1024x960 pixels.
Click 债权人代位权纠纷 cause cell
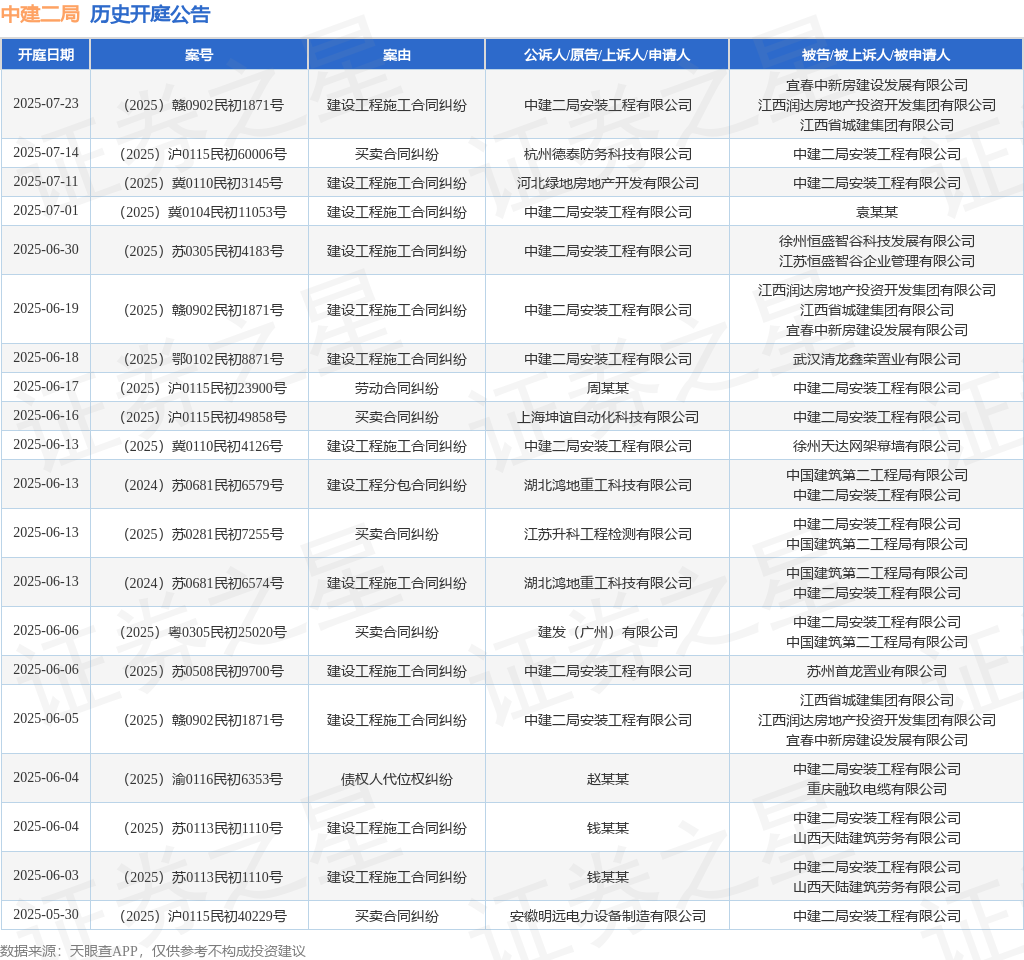(396, 779)
